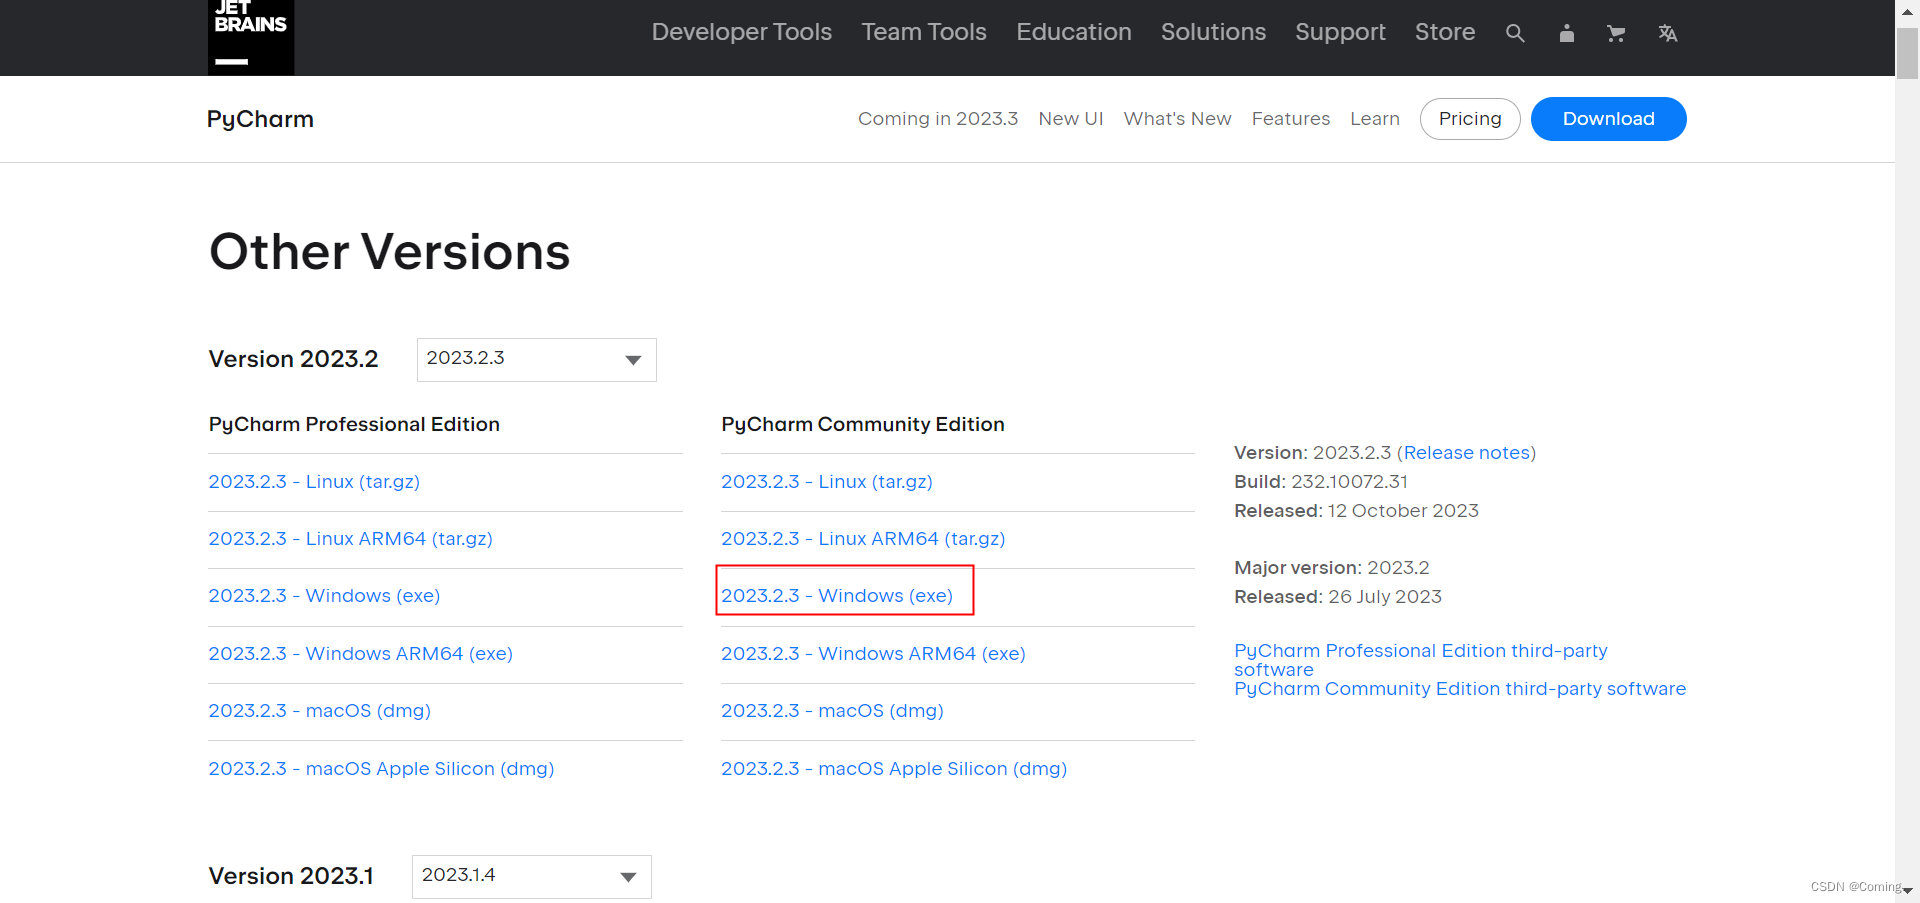This screenshot has width=1920, height=903.
Task: Click the Download button
Action: (1608, 118)
